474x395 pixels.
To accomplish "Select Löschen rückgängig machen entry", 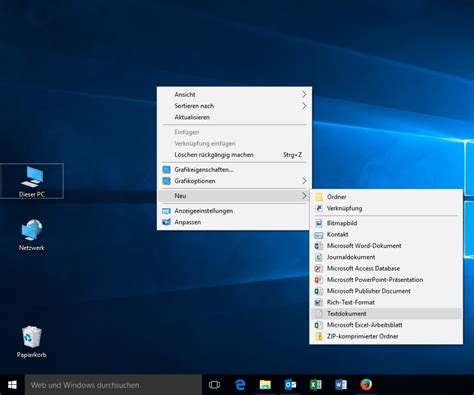I will click(x=234, y=155).
